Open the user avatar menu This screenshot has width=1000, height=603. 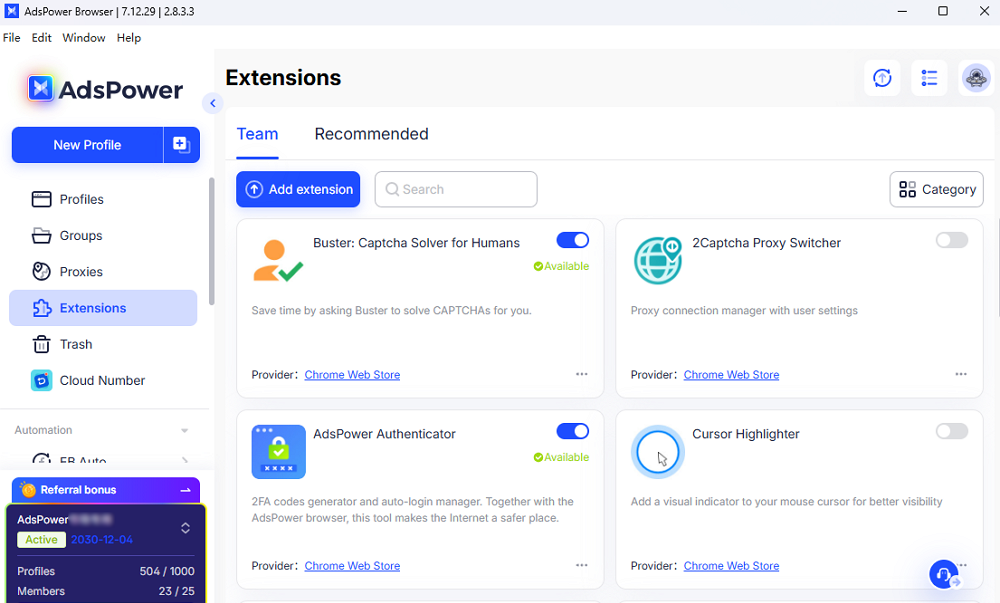coord(976,78)
